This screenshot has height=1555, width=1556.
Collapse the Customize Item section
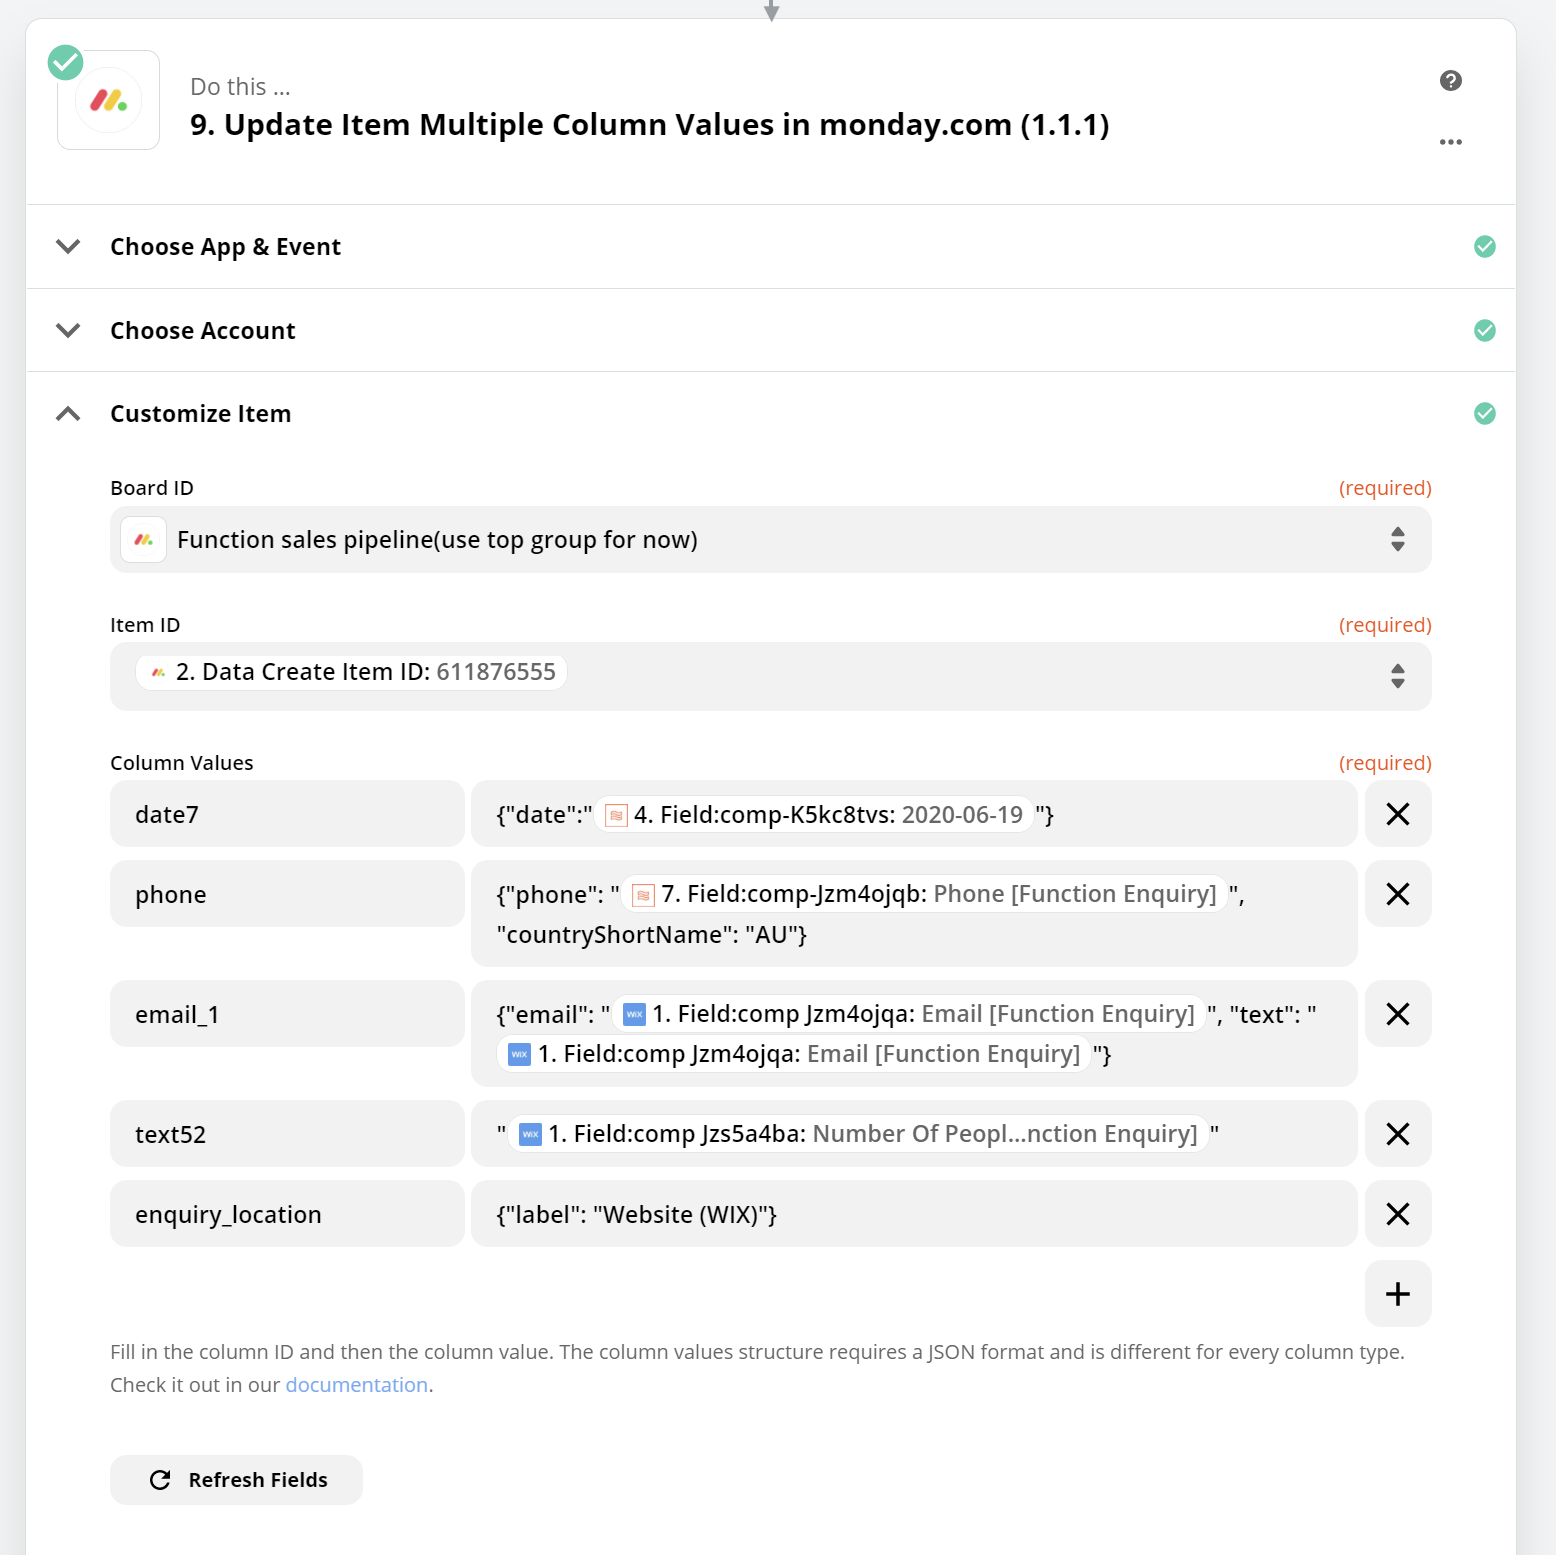68,413
